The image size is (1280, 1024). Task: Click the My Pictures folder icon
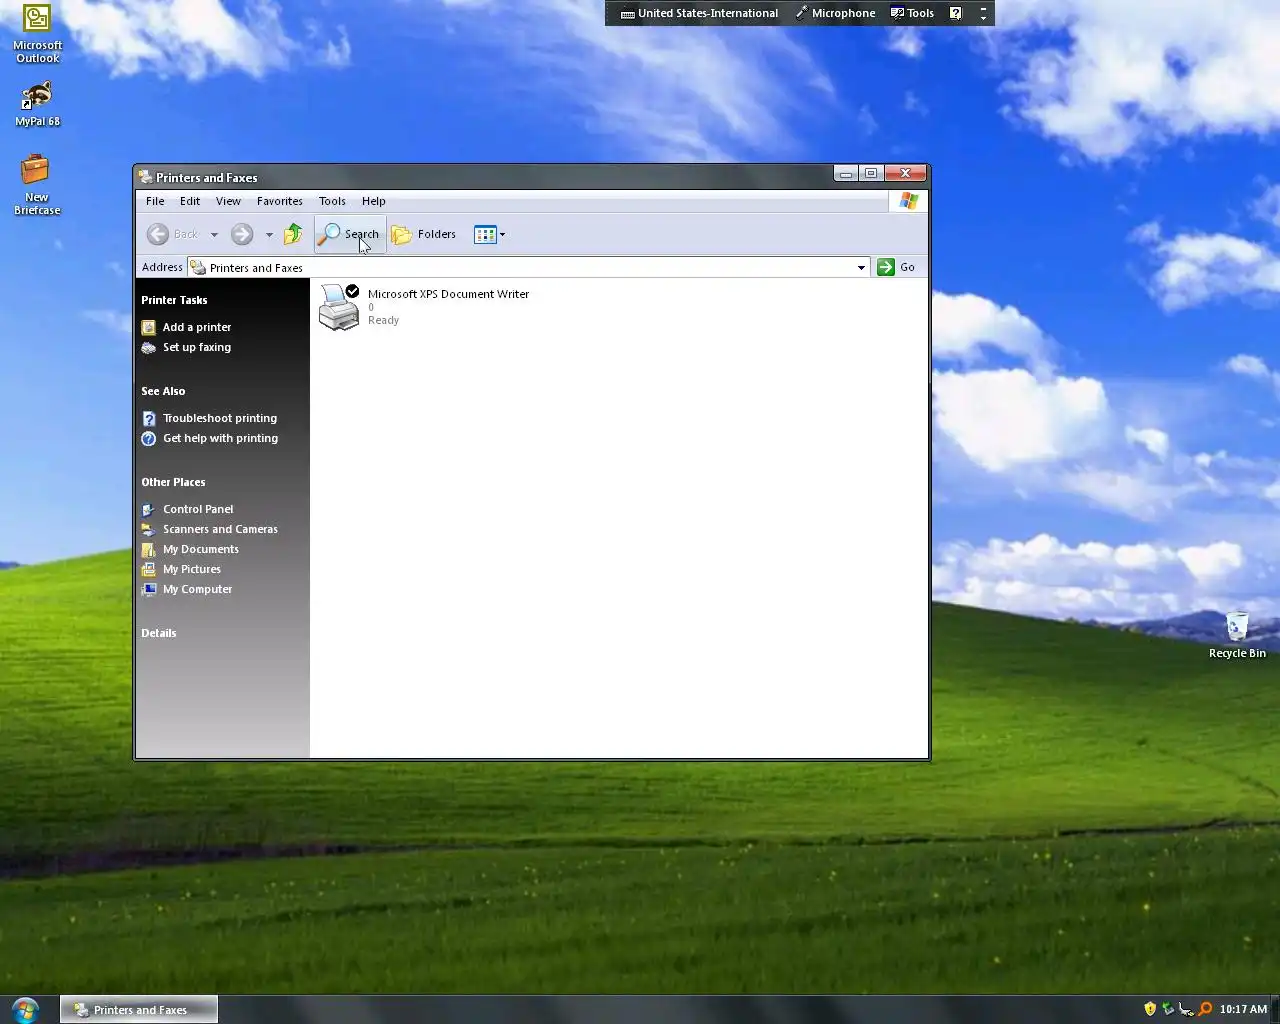(149, 569)
